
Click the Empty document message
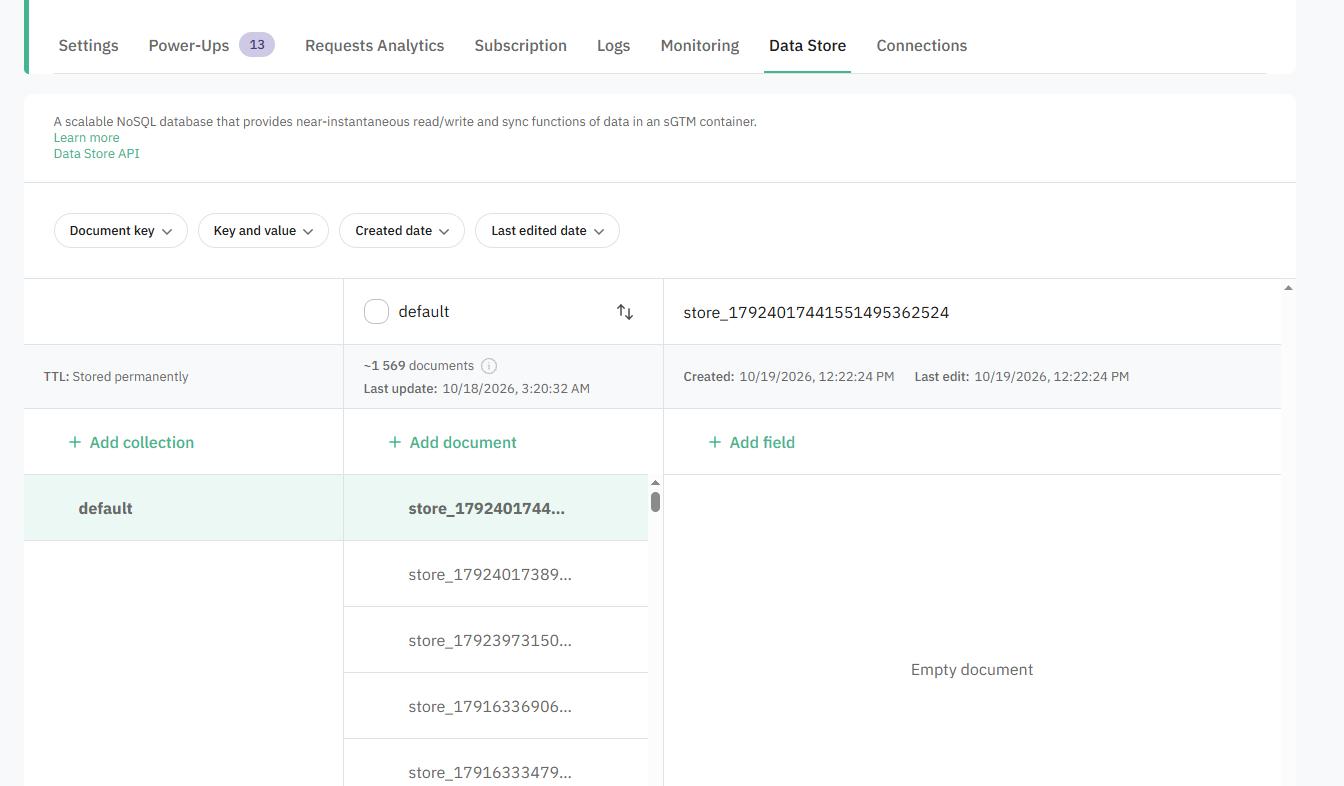click(x=972, y=670)
